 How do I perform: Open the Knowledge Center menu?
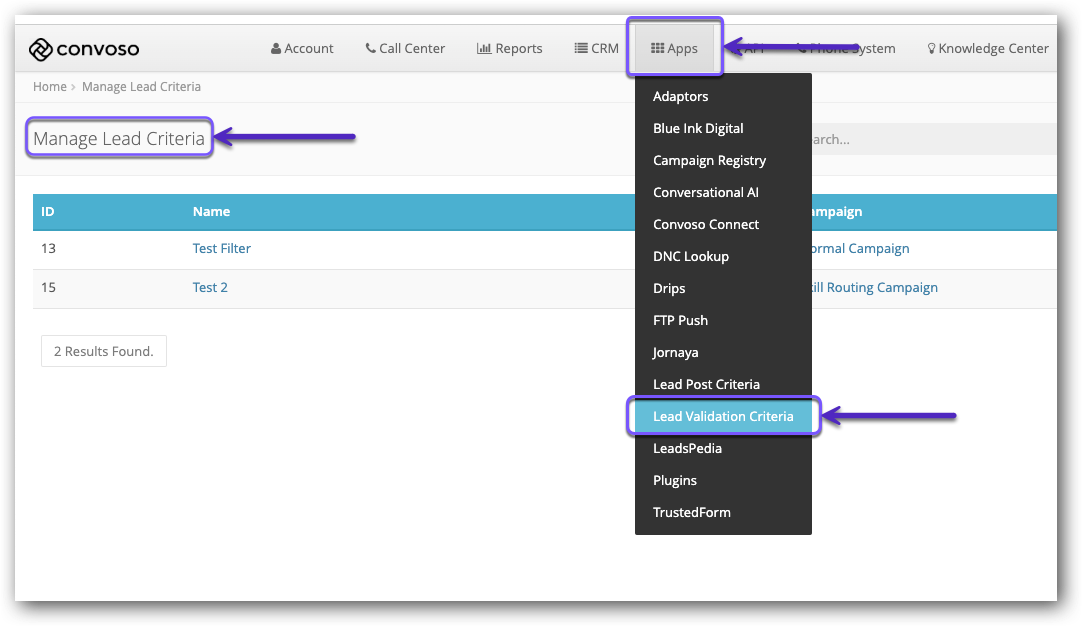[987, 48]
